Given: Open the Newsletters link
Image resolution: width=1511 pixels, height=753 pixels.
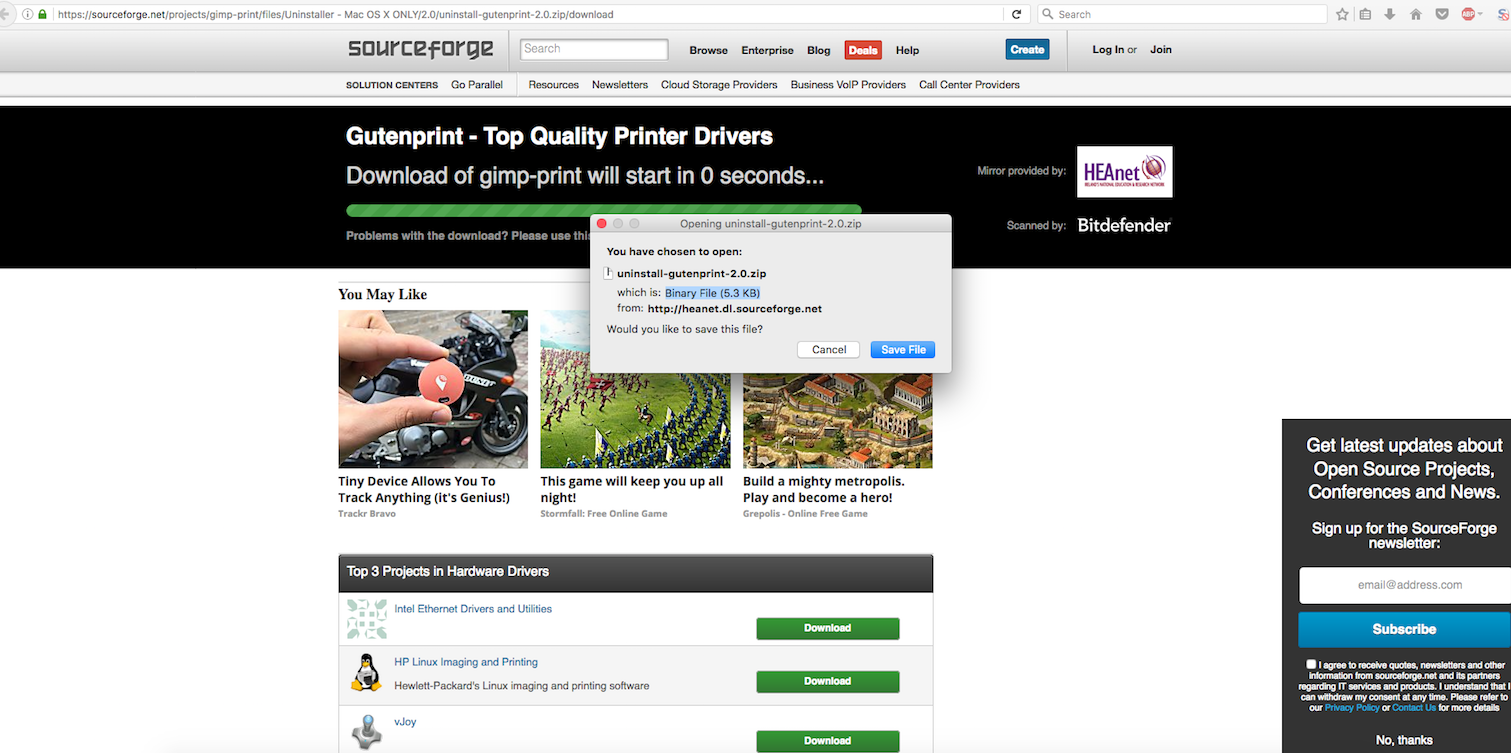Looking at the screenshot, I should pyautogui.click(x=620, y=85).
